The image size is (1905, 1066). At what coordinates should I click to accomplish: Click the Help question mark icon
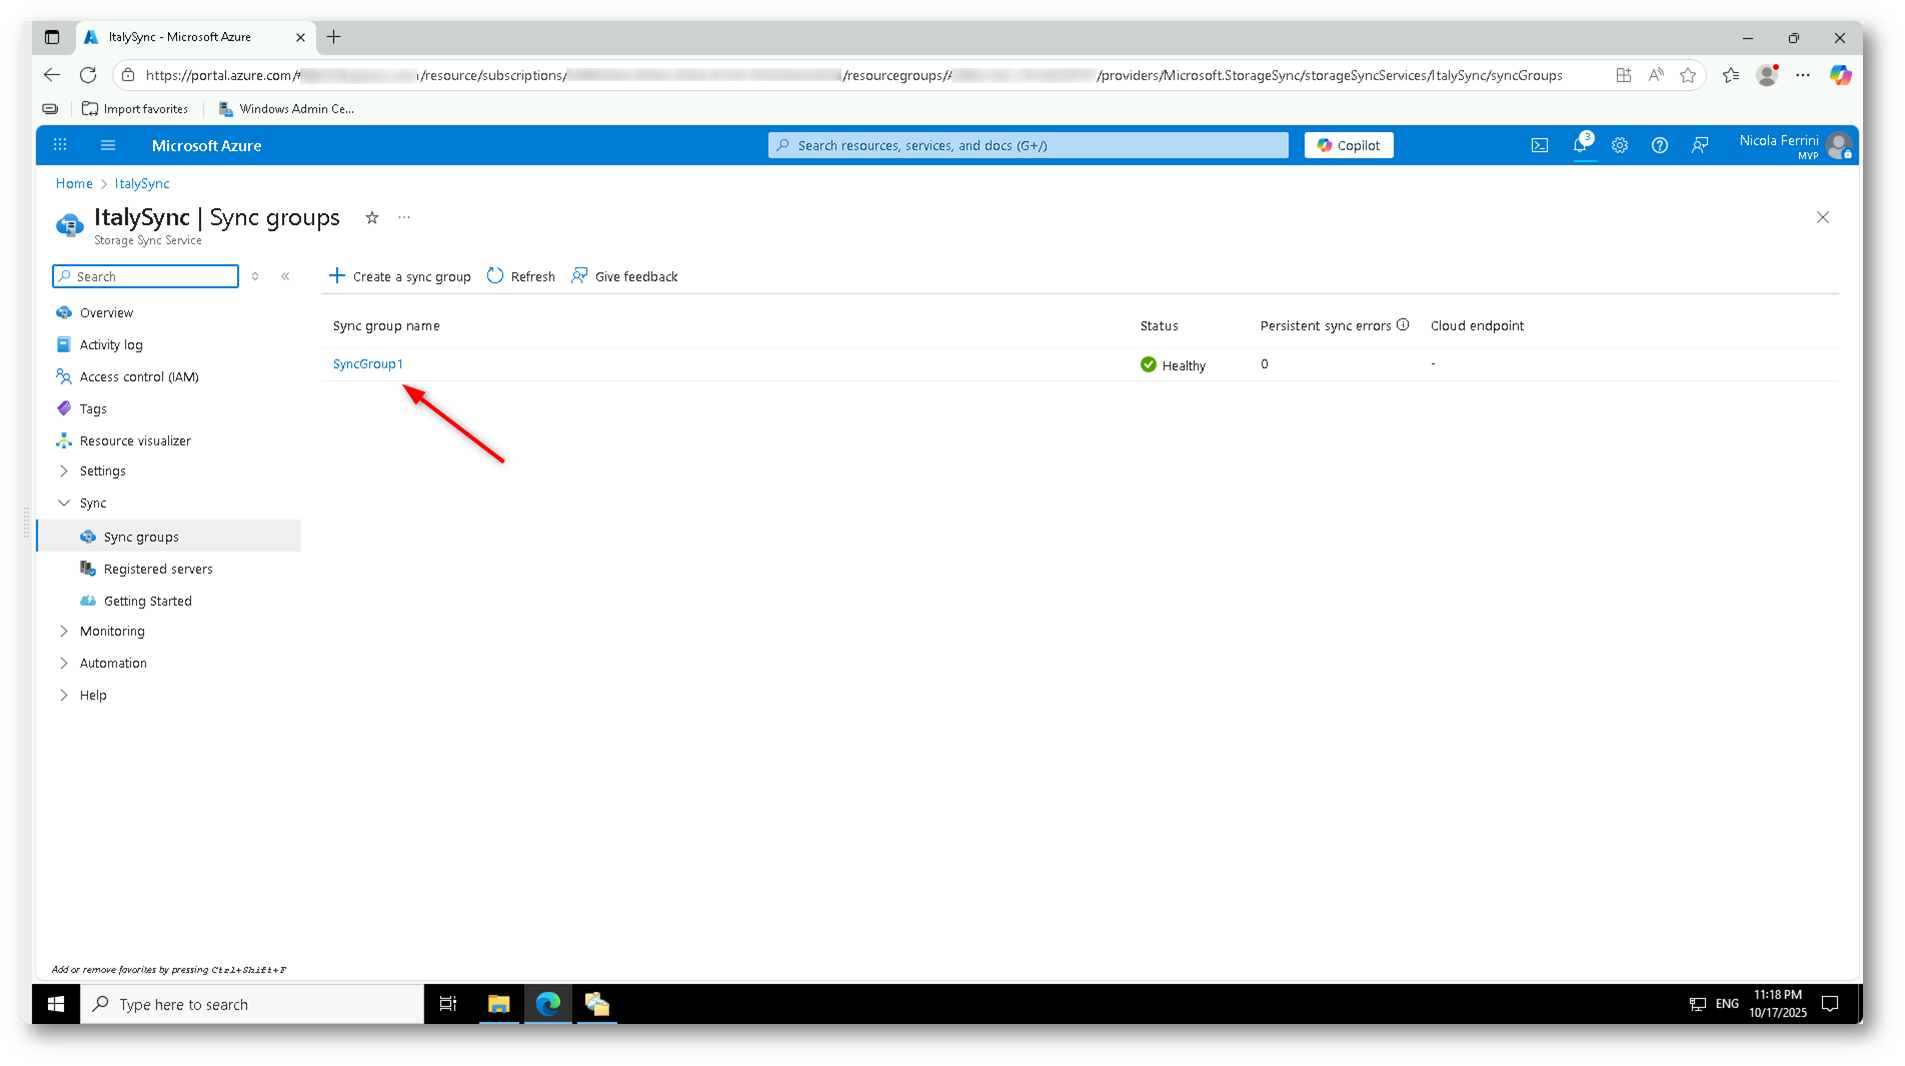(x=1659, y=146)
